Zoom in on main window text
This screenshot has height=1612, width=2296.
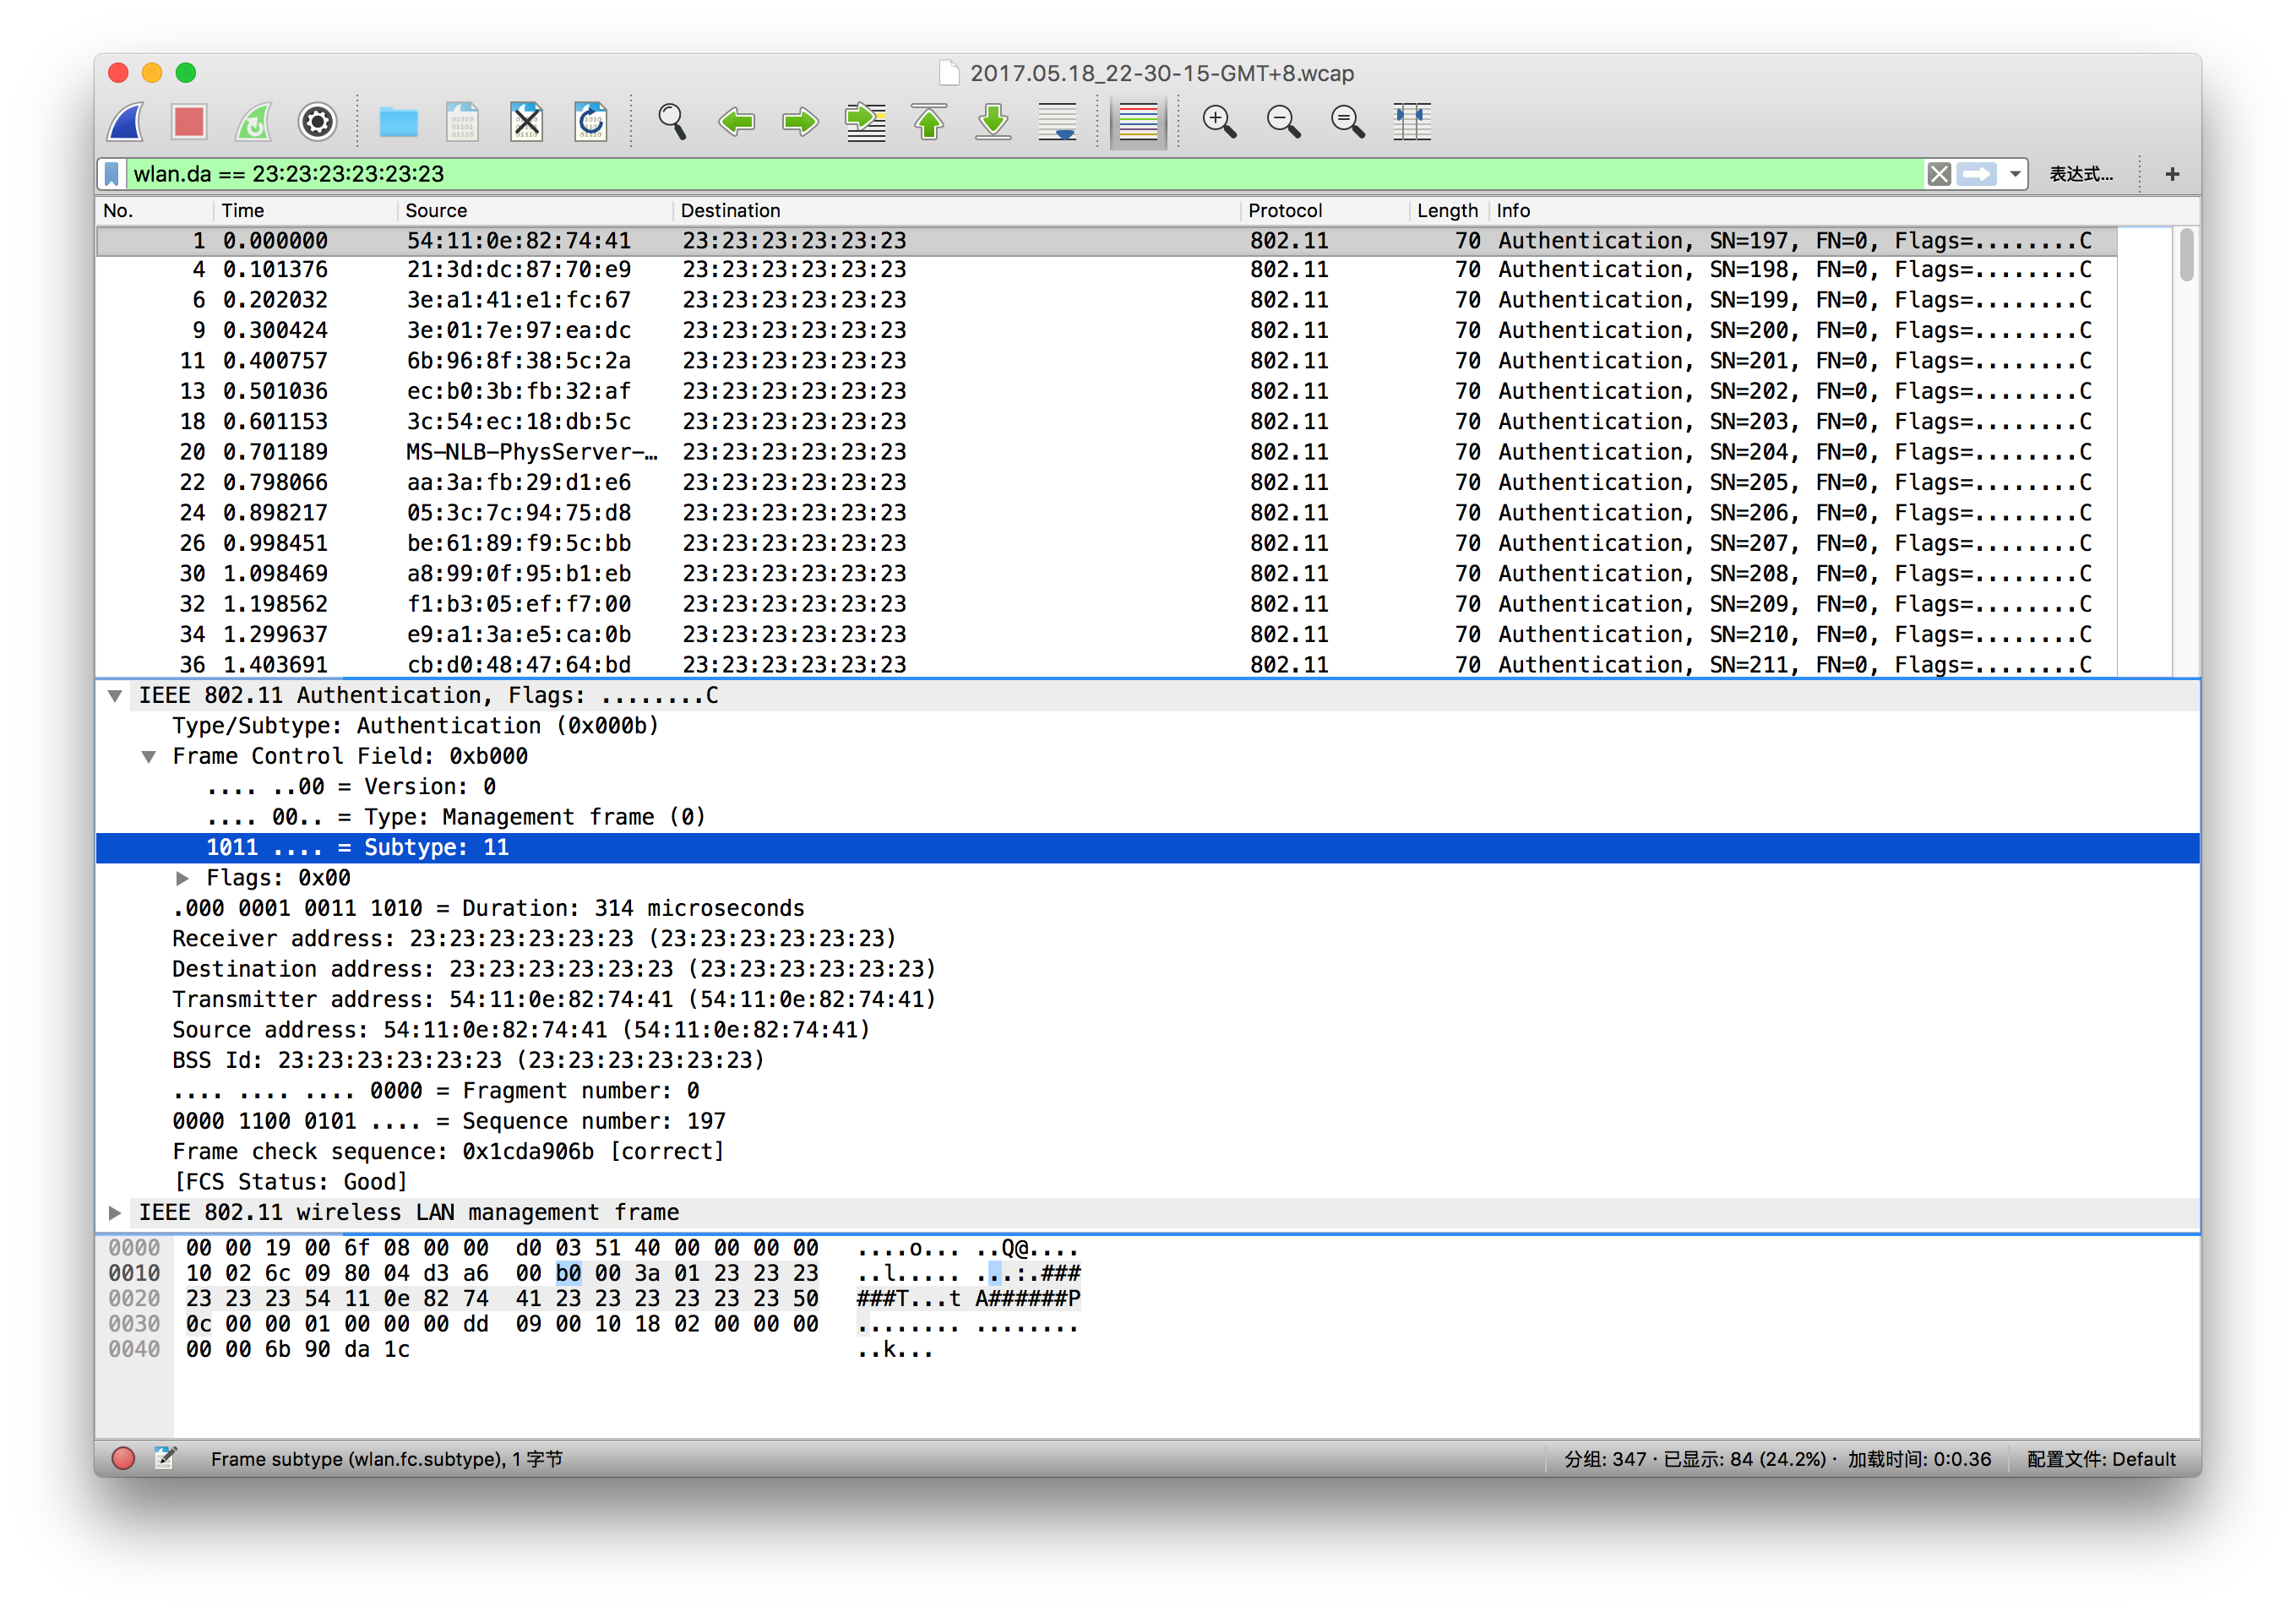1219,122
